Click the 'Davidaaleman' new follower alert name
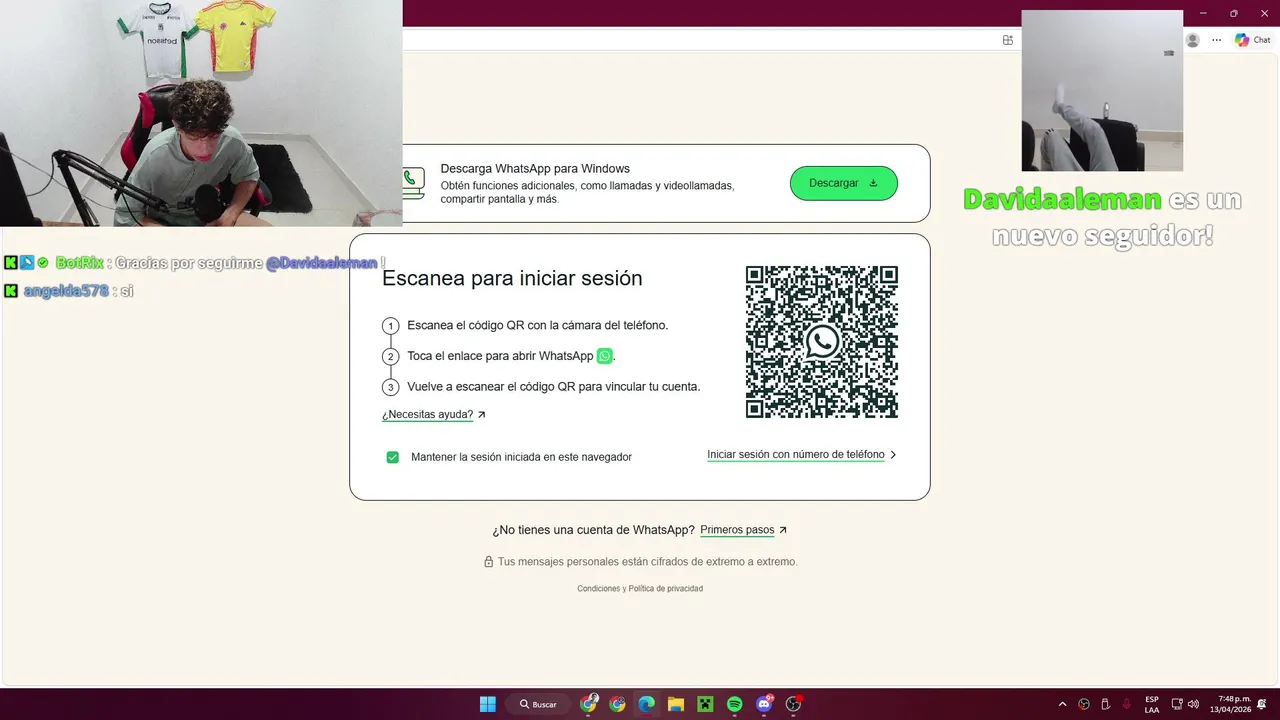This screenshot has height=720, width=1280. pyautogui.click(x=1062, y=199)
